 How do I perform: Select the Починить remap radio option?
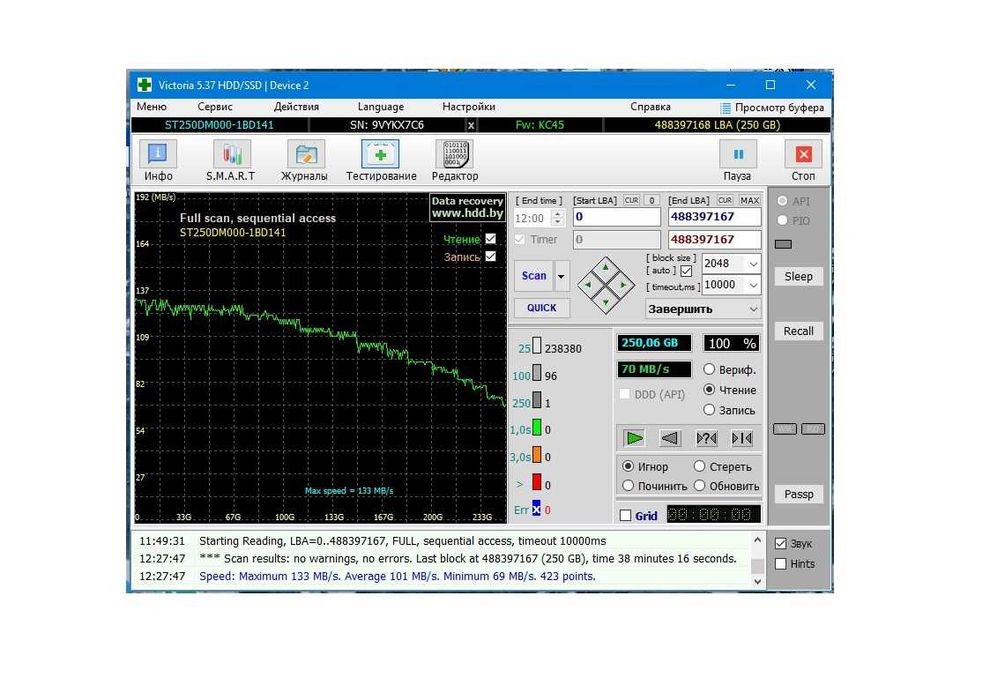coord(628,485)
